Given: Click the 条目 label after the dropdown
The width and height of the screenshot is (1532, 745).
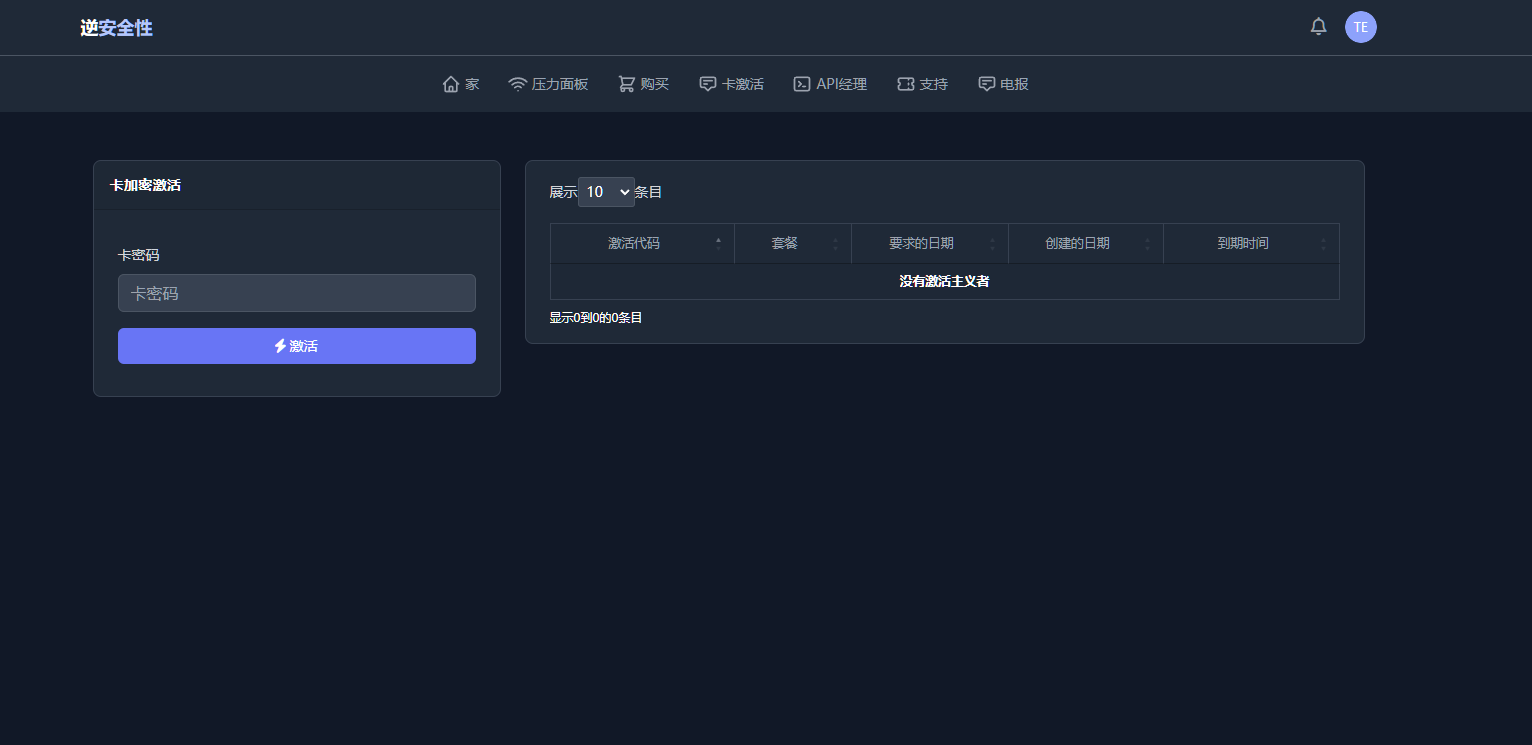Looking at the screenshot, I should [x=648, y=192].
